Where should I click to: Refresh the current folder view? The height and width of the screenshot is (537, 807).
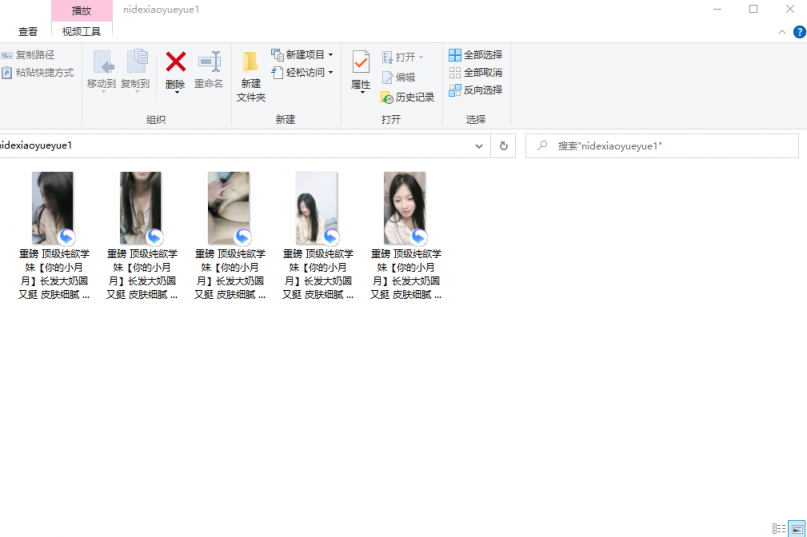(x=504, y=146)
